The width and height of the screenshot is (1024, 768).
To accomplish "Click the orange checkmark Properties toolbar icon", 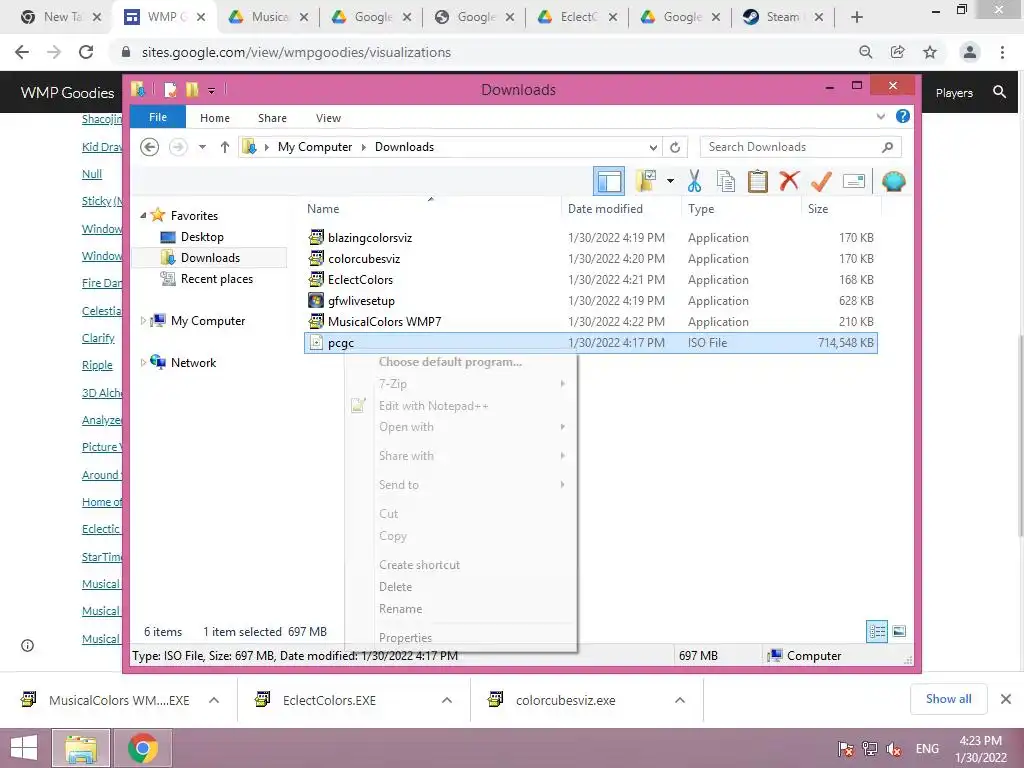I will point(821,181).
